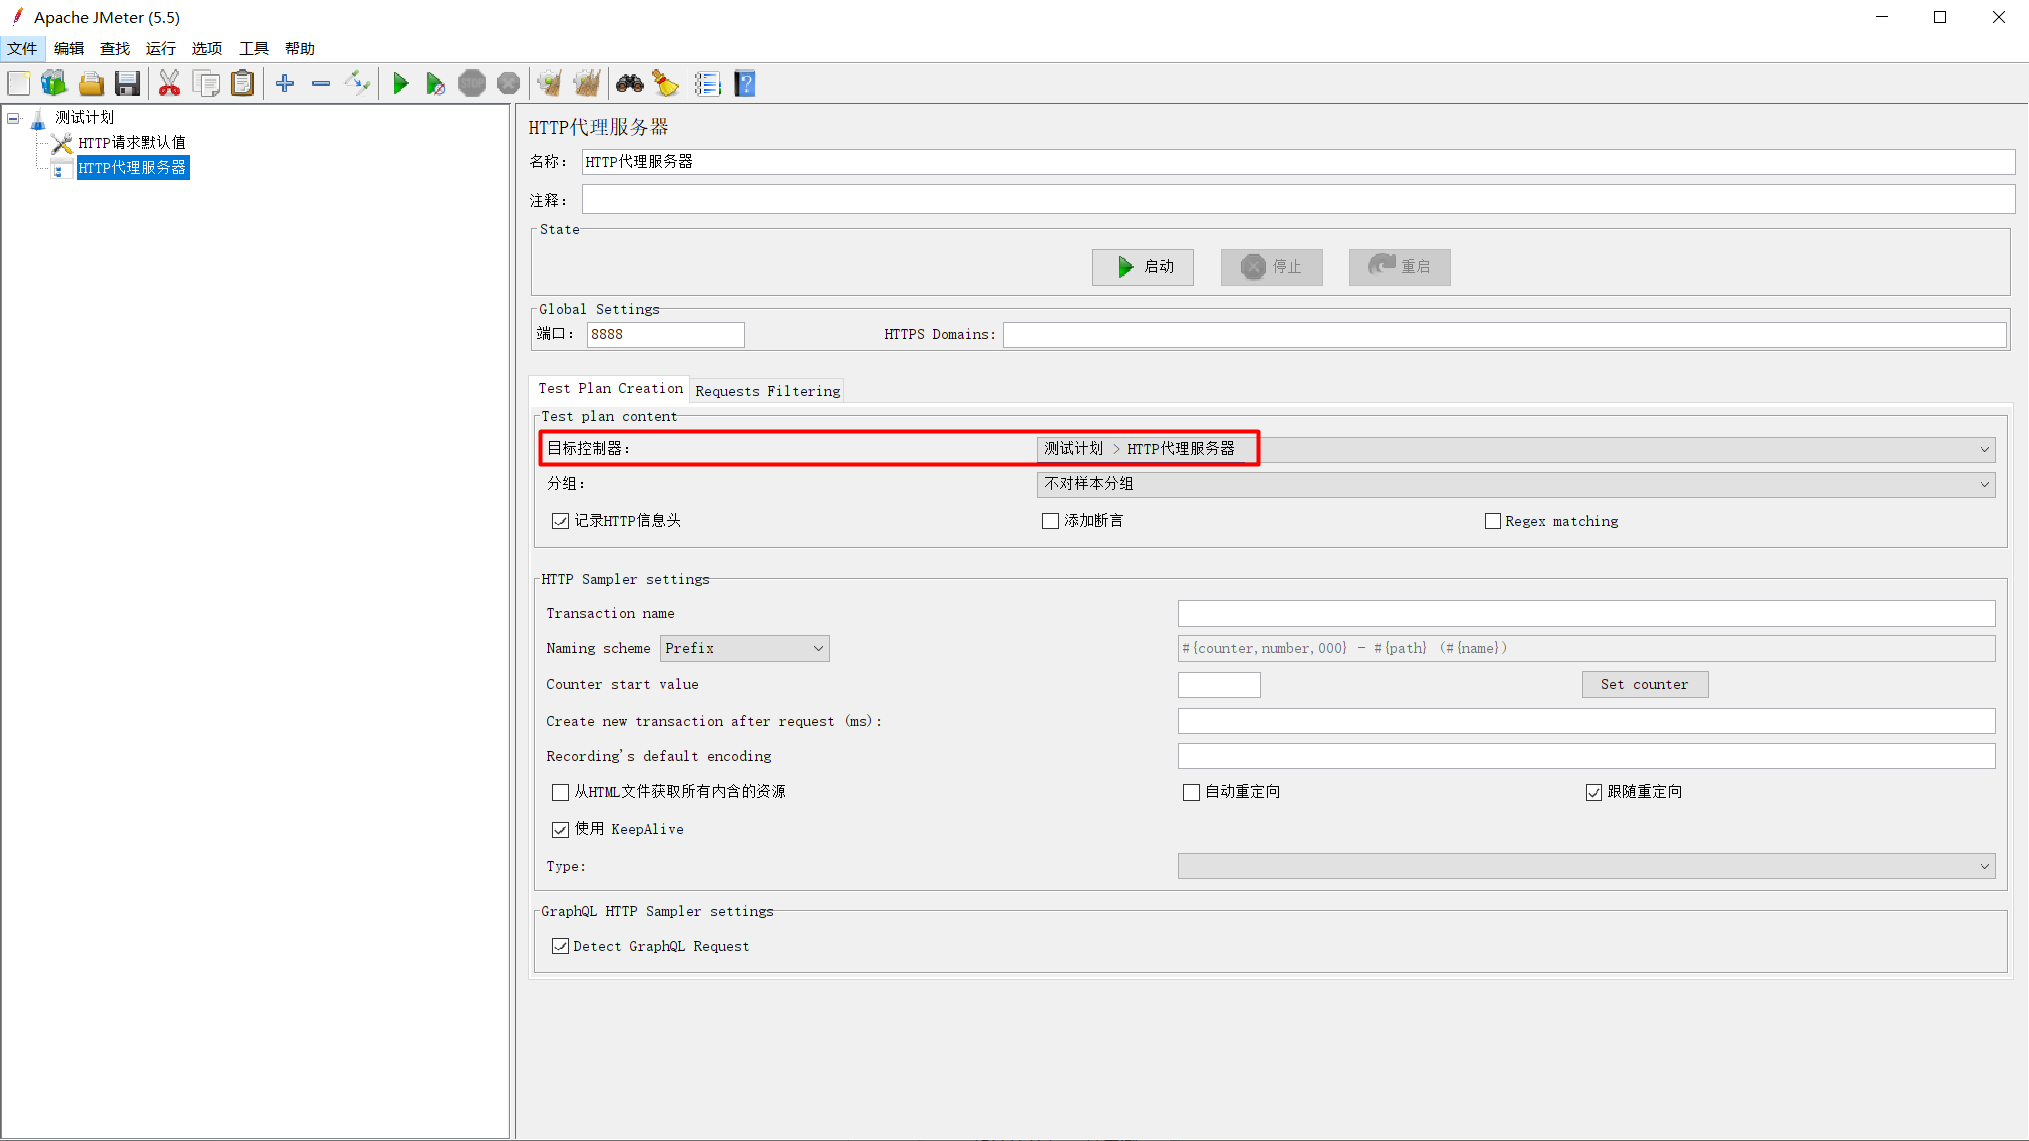The width and height of the screenshot is (2029, 1141).
Task: Switch to Requests Filtering tab
Action: pos(768,391)
